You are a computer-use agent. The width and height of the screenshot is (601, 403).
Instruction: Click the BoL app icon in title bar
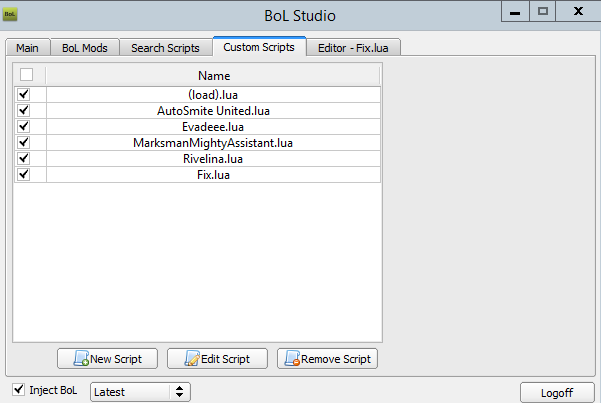coord(10,15)
